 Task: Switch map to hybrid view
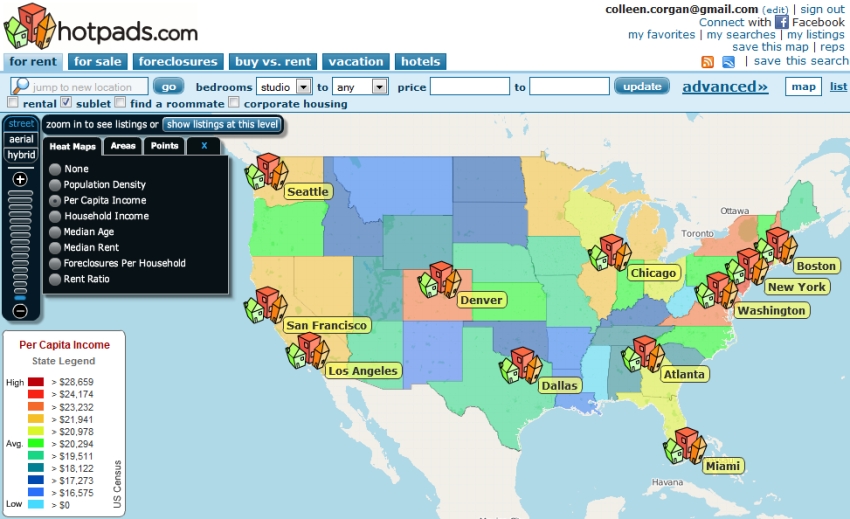point(21,155)
